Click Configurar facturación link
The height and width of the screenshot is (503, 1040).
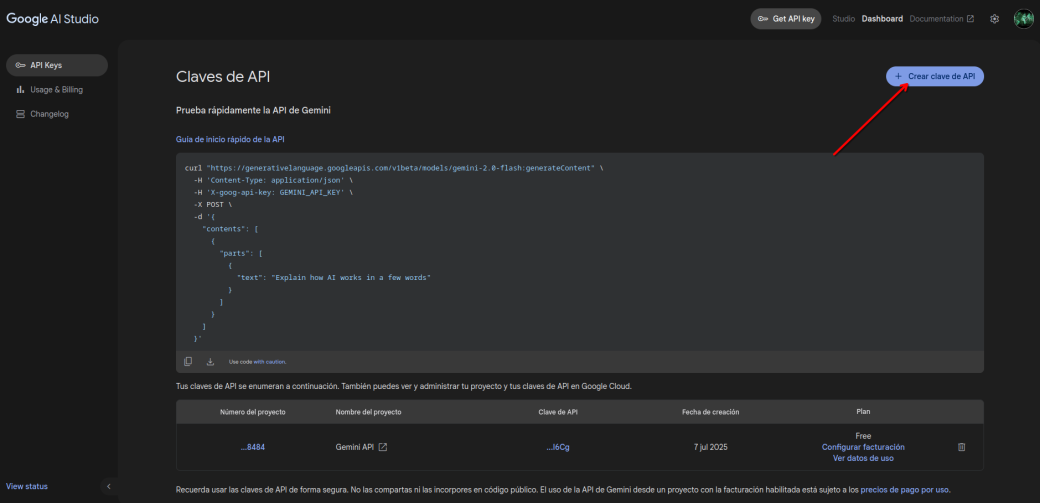(x=863, y=447)
